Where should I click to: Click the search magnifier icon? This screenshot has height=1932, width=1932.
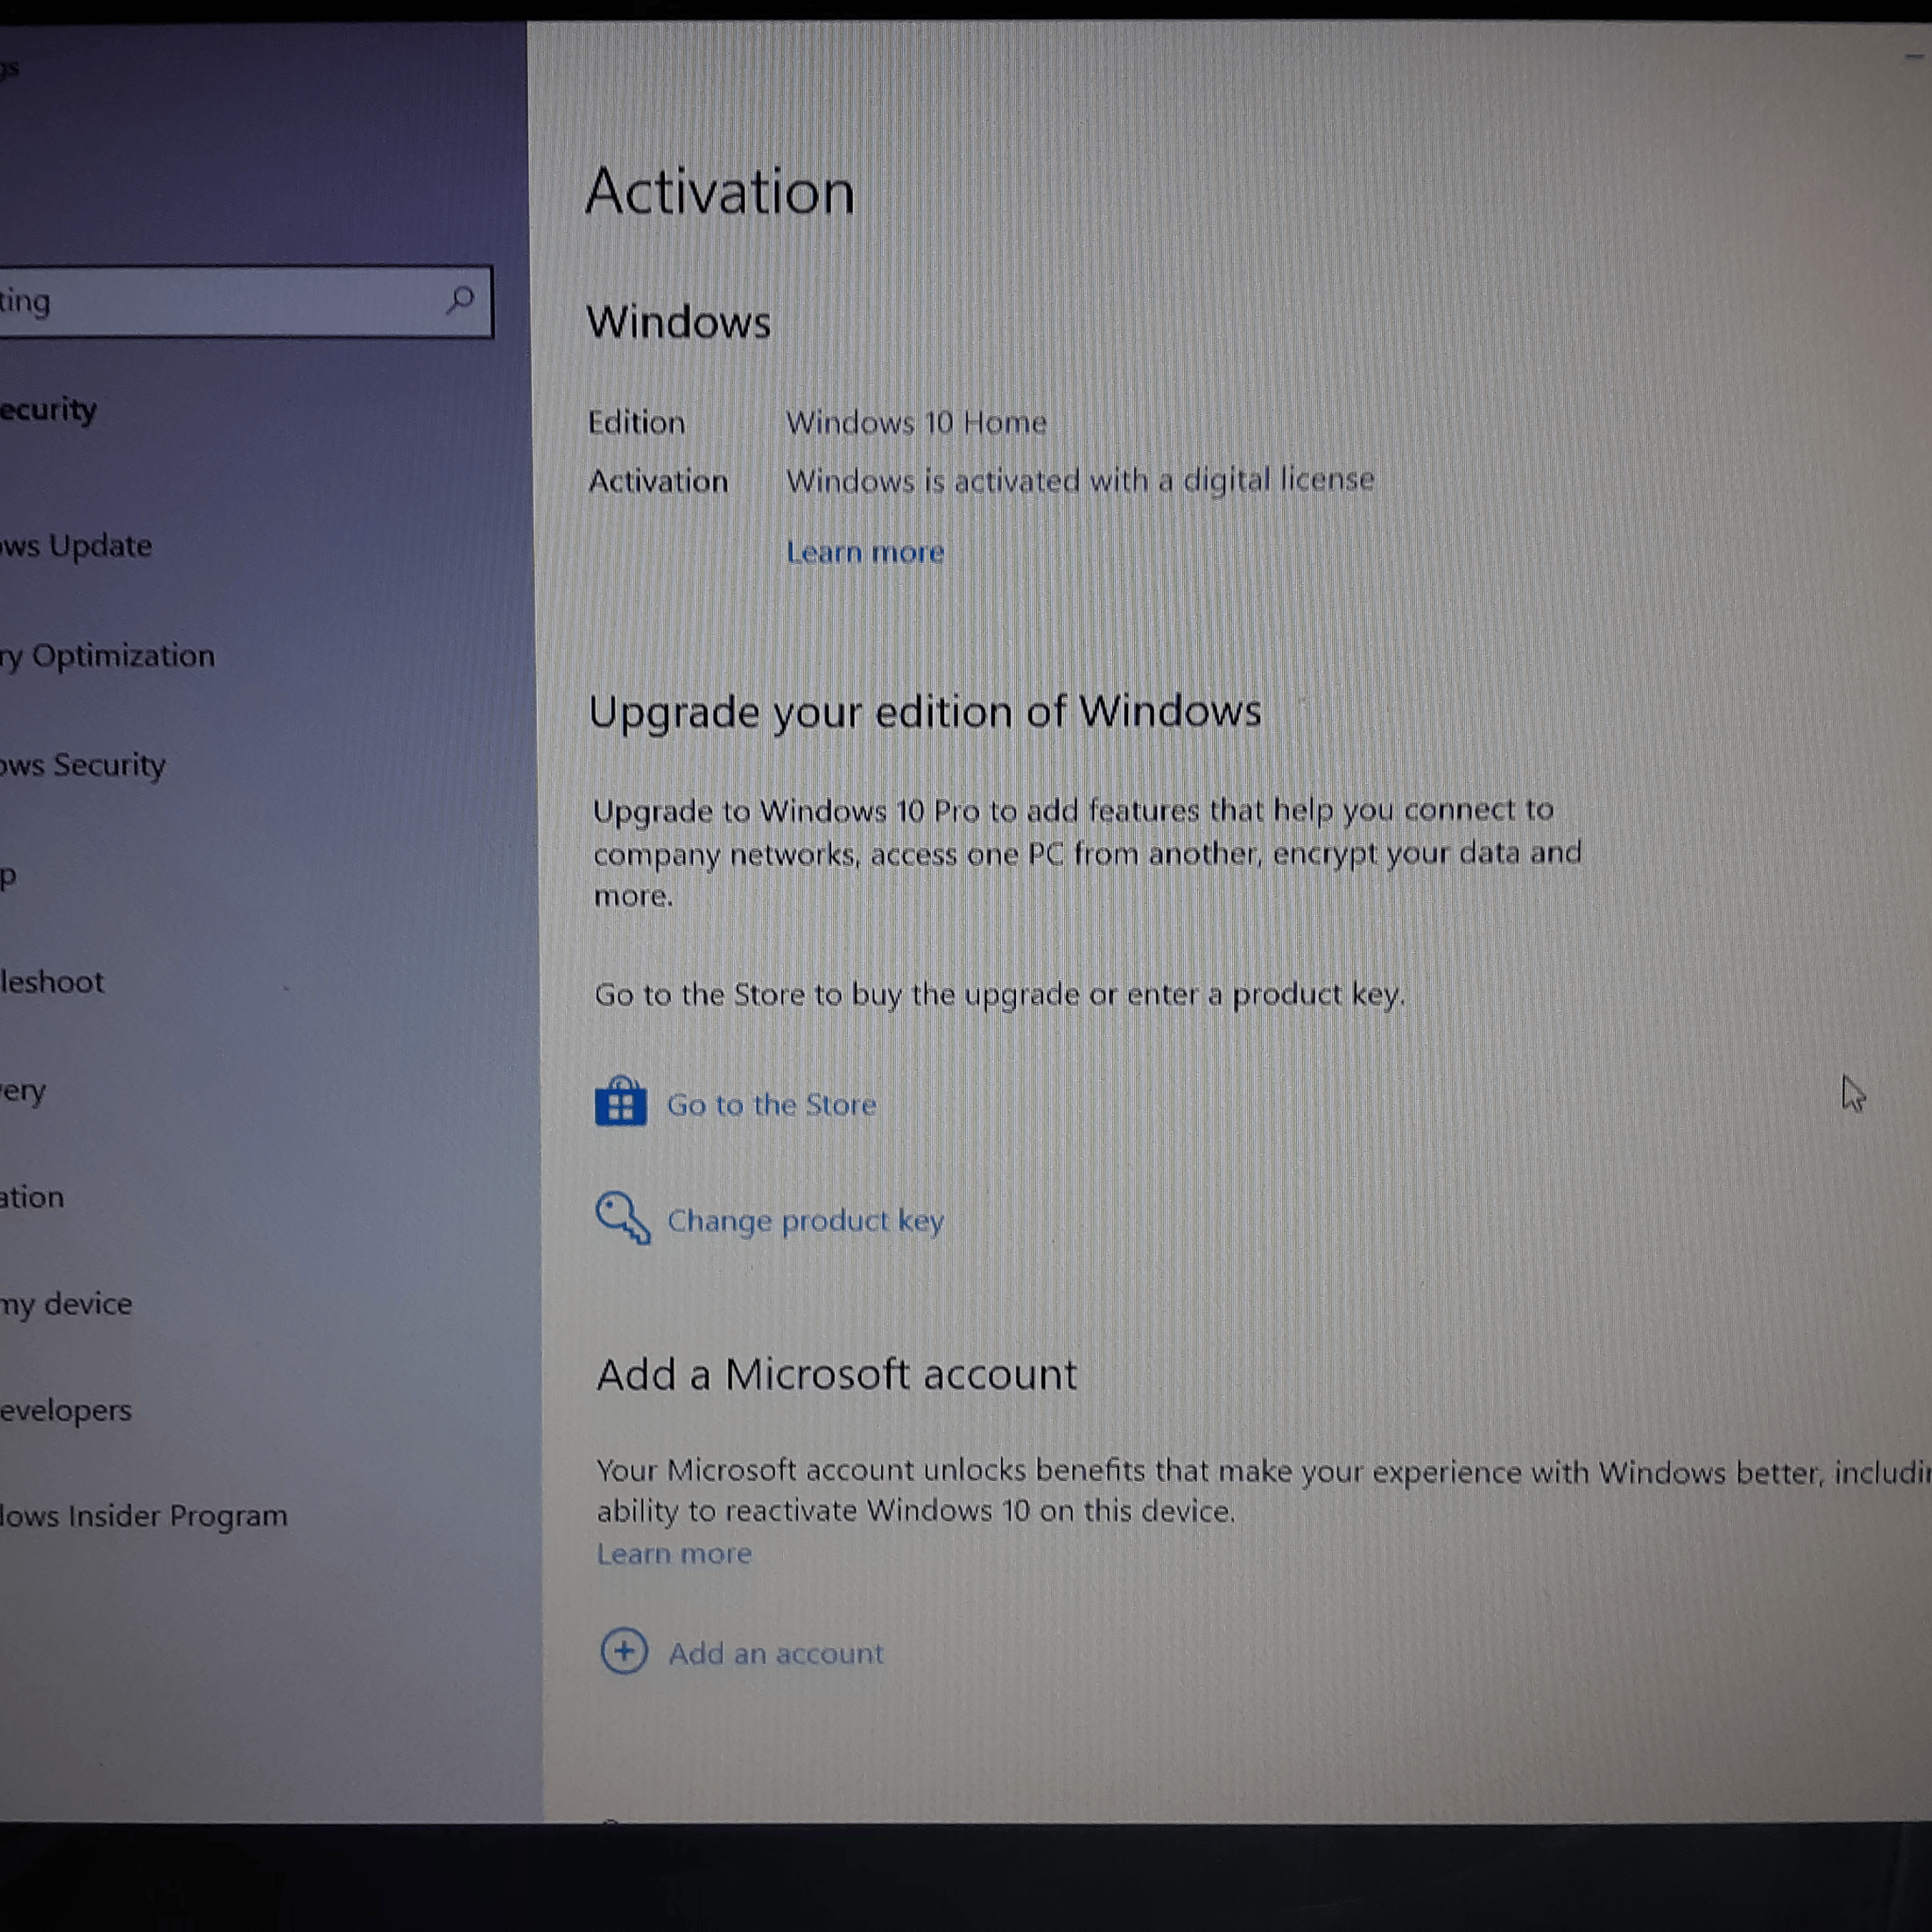pos(460,299)
